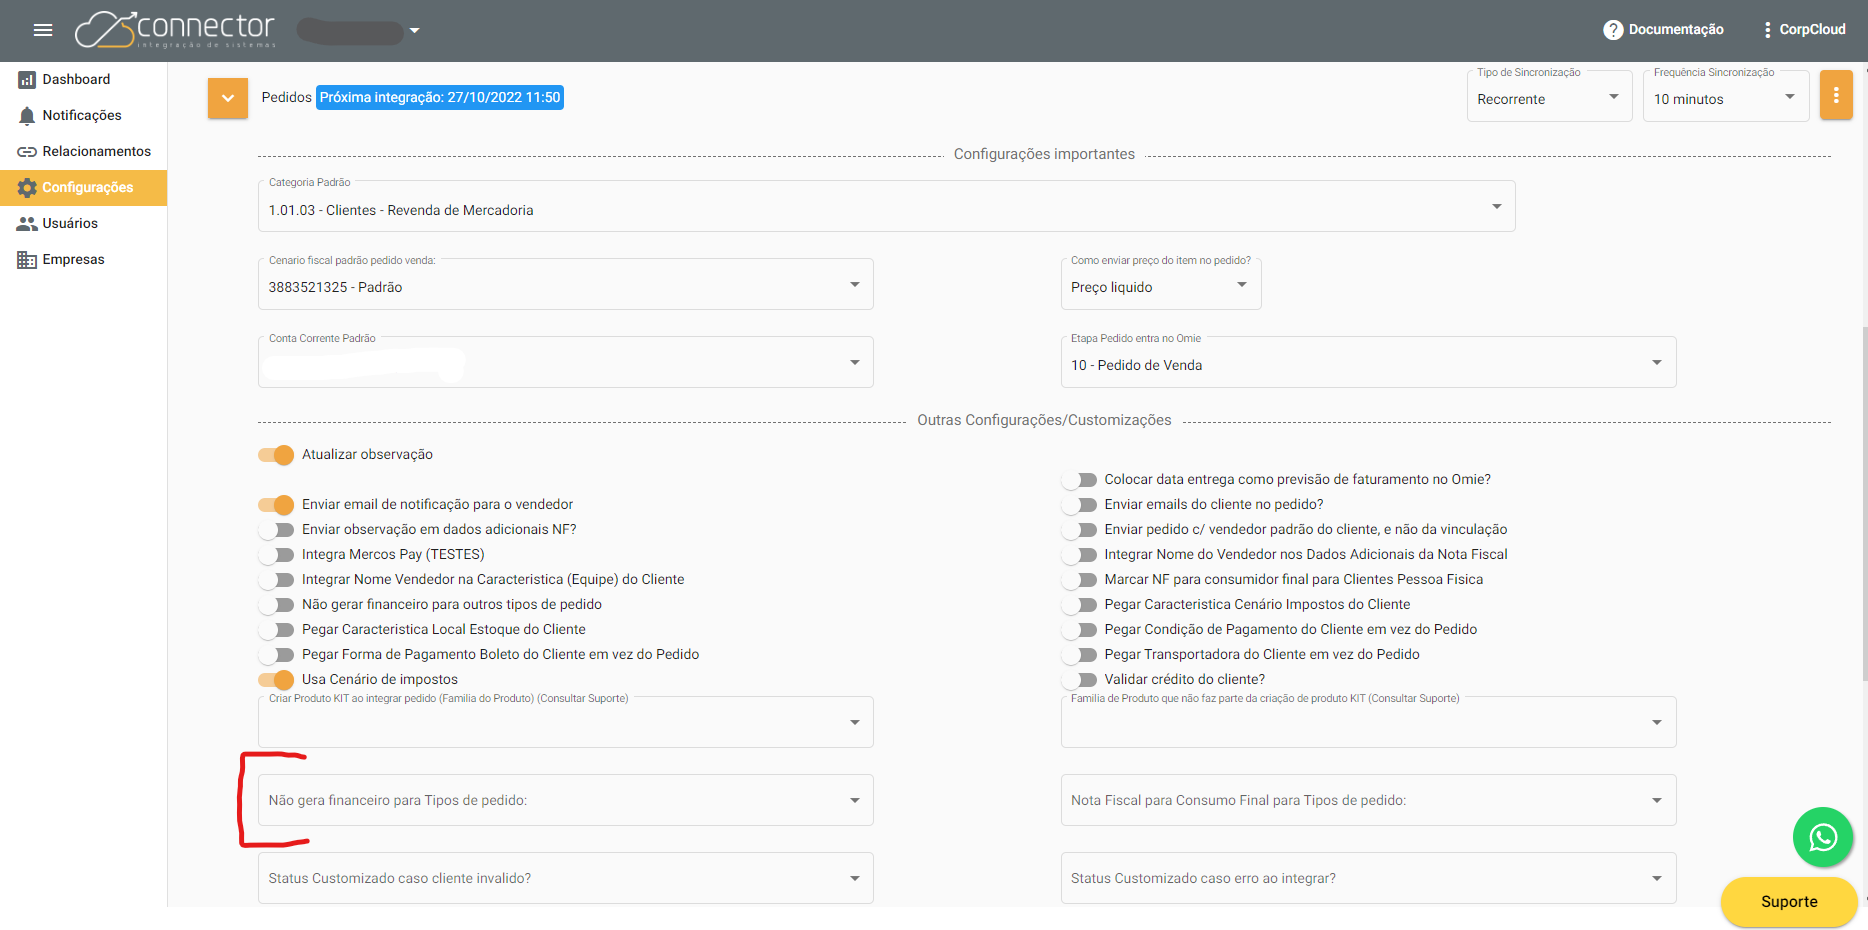The height and width of the screenshot is (930, 1868).
Task: Open Familia de Produto não KIT dropdown
Action: click(x=1368, y=723)
